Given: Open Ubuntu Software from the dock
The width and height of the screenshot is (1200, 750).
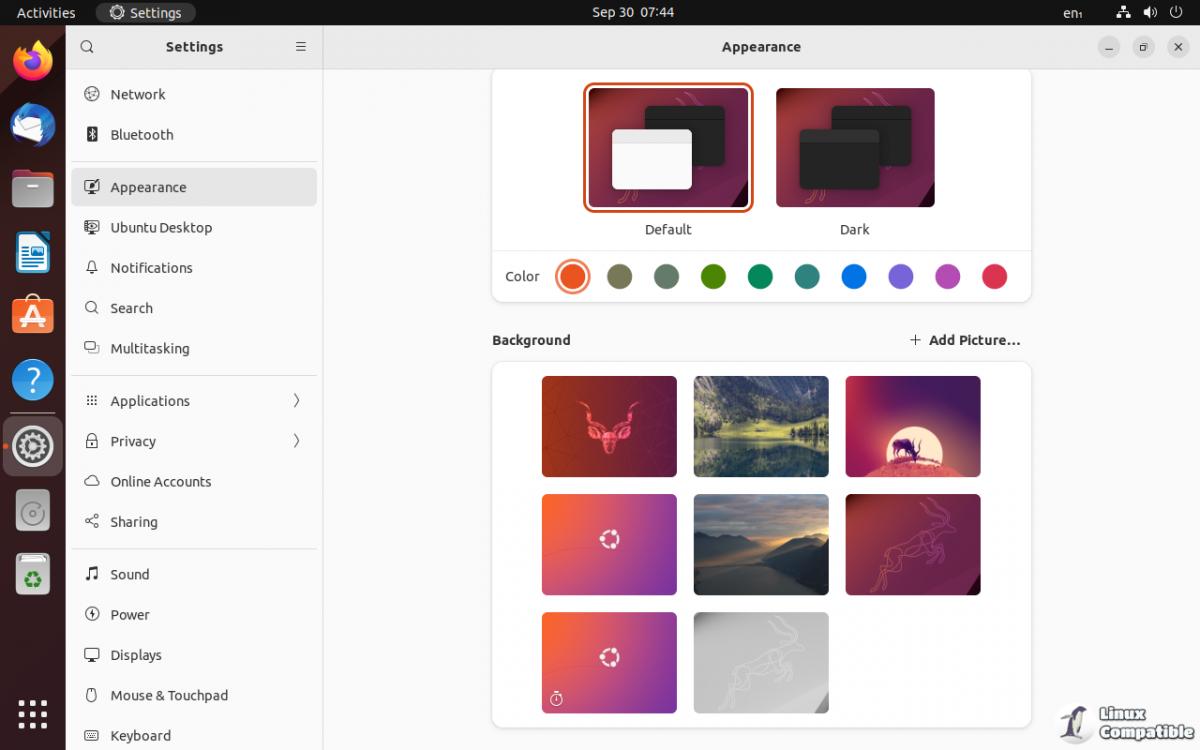Looking at the screenshot, I should (x=33, y=316).
